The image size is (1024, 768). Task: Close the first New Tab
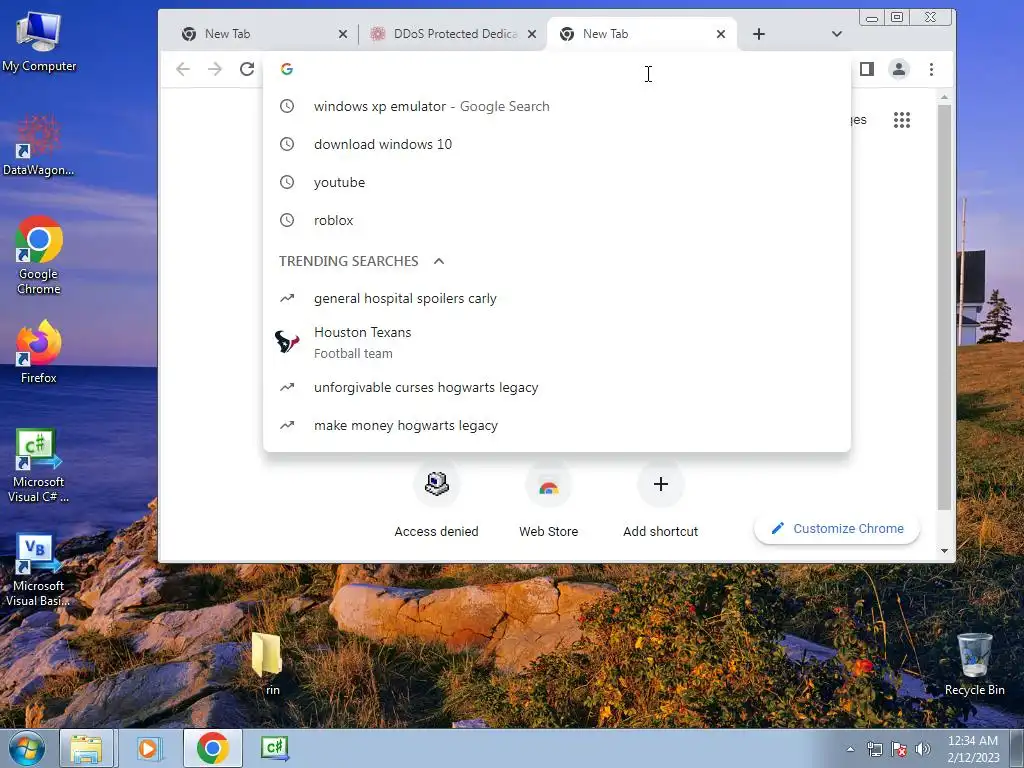(343, 34)
